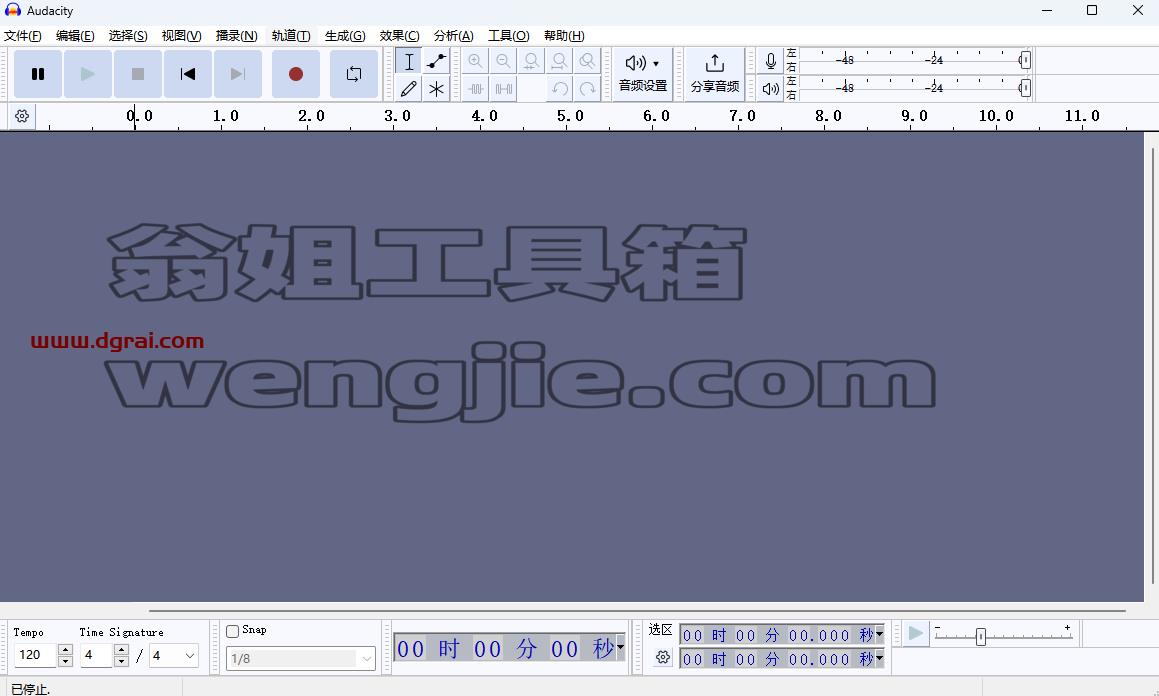Click Silence audio selection icon
This screenshot has width=1159, height=696.
point(503,89)
